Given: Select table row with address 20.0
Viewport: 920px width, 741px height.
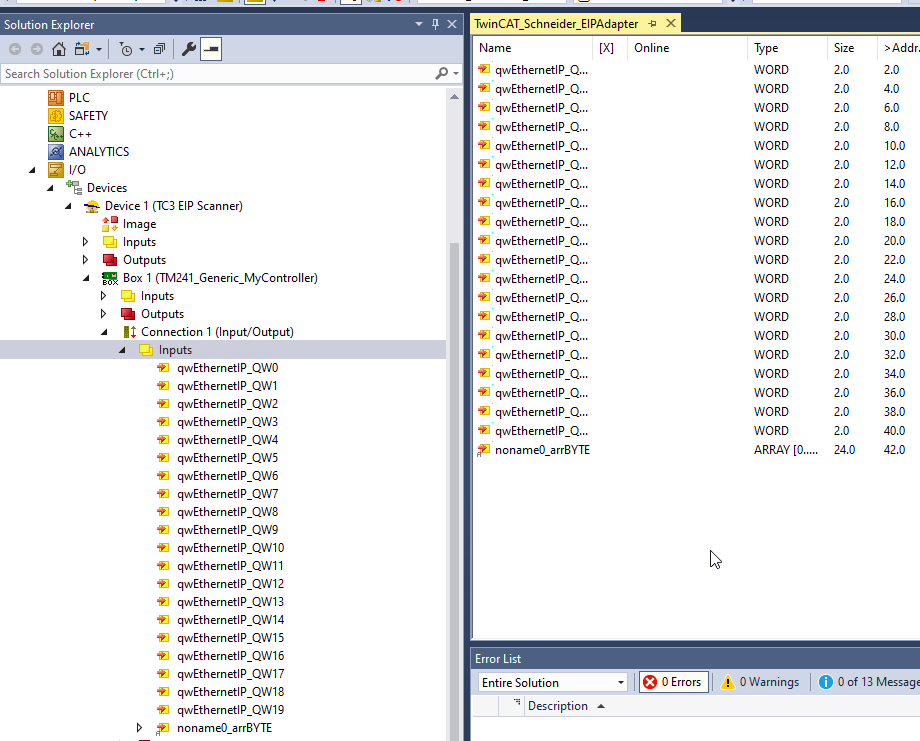Looking at the screenshot, I should 697,241.
